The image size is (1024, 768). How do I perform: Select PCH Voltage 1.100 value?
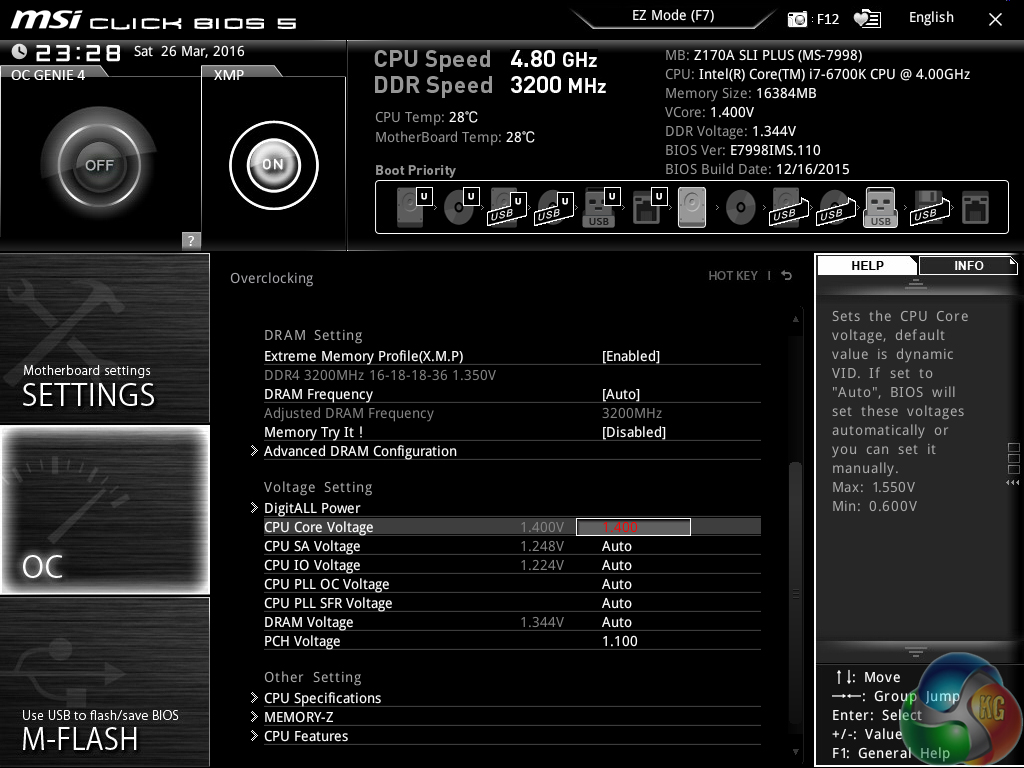click(x=620, y=641)
